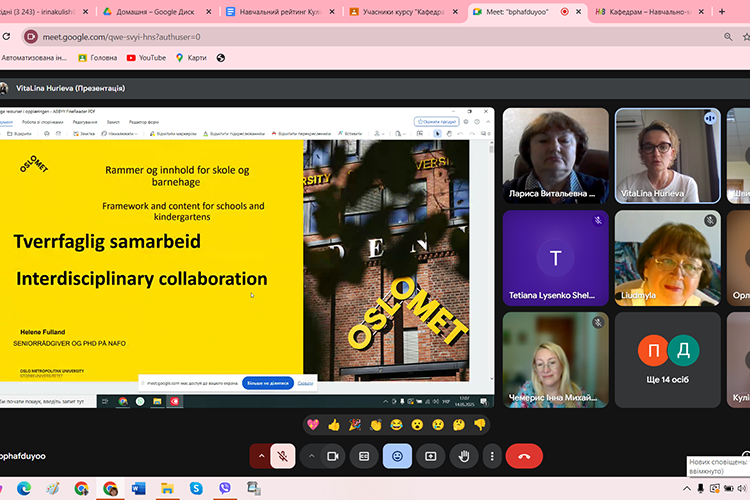Switch to Кафедрам – Навчально tab
The width and height of the screenshot is (750, 500).
pyautogui.click(x=650, y=11)
